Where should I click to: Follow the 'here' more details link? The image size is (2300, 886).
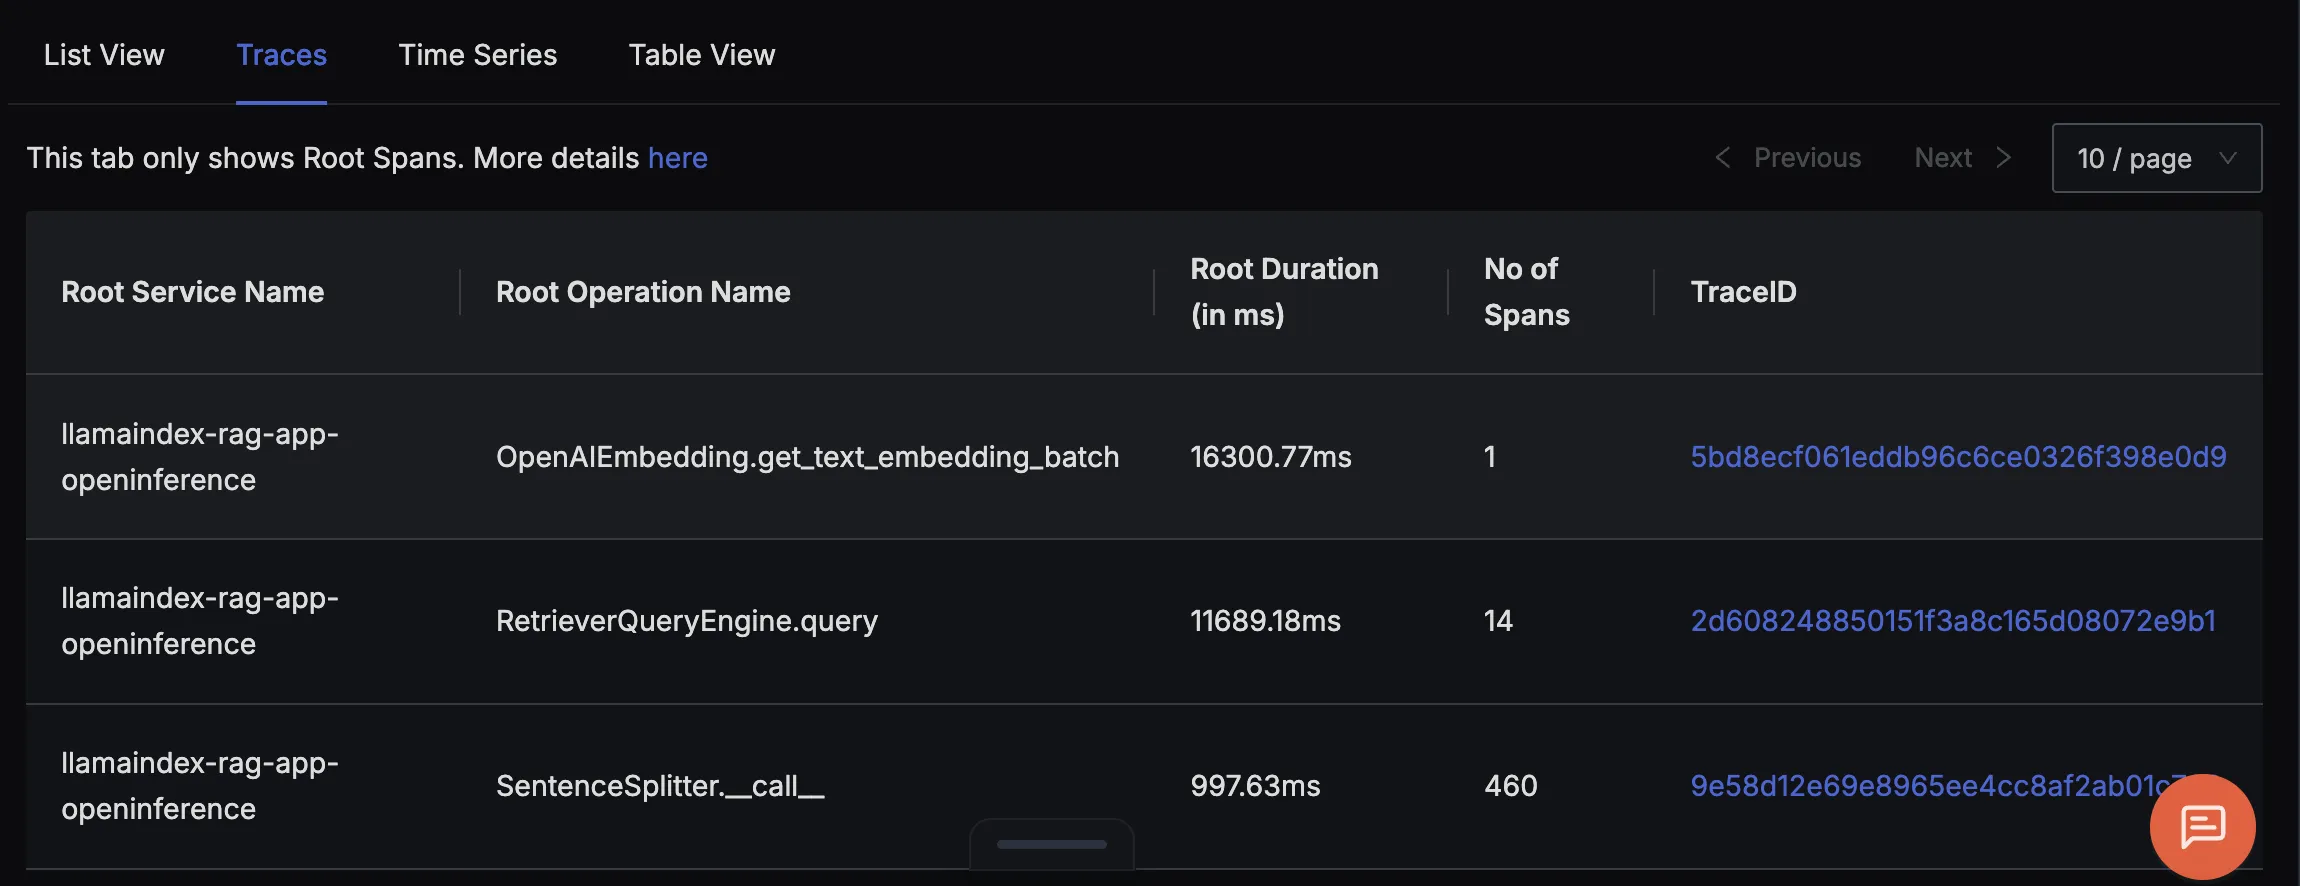pyautogui.click(x=678, y=158)
